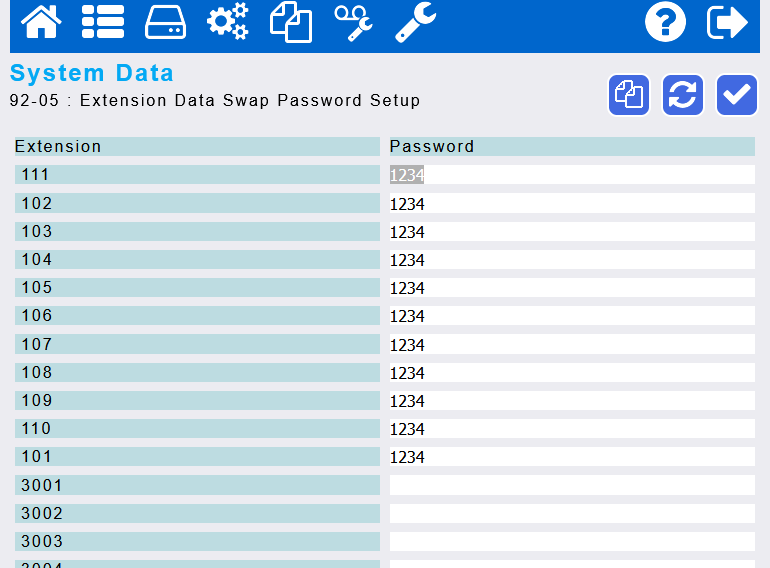770x568 pixels.
Task: Open the gears settings icon
Action: click(x=227, y=21)
